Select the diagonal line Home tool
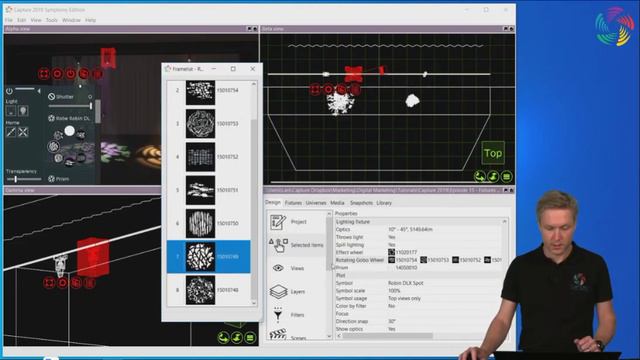The image size is (640, 360). point(11,132)
